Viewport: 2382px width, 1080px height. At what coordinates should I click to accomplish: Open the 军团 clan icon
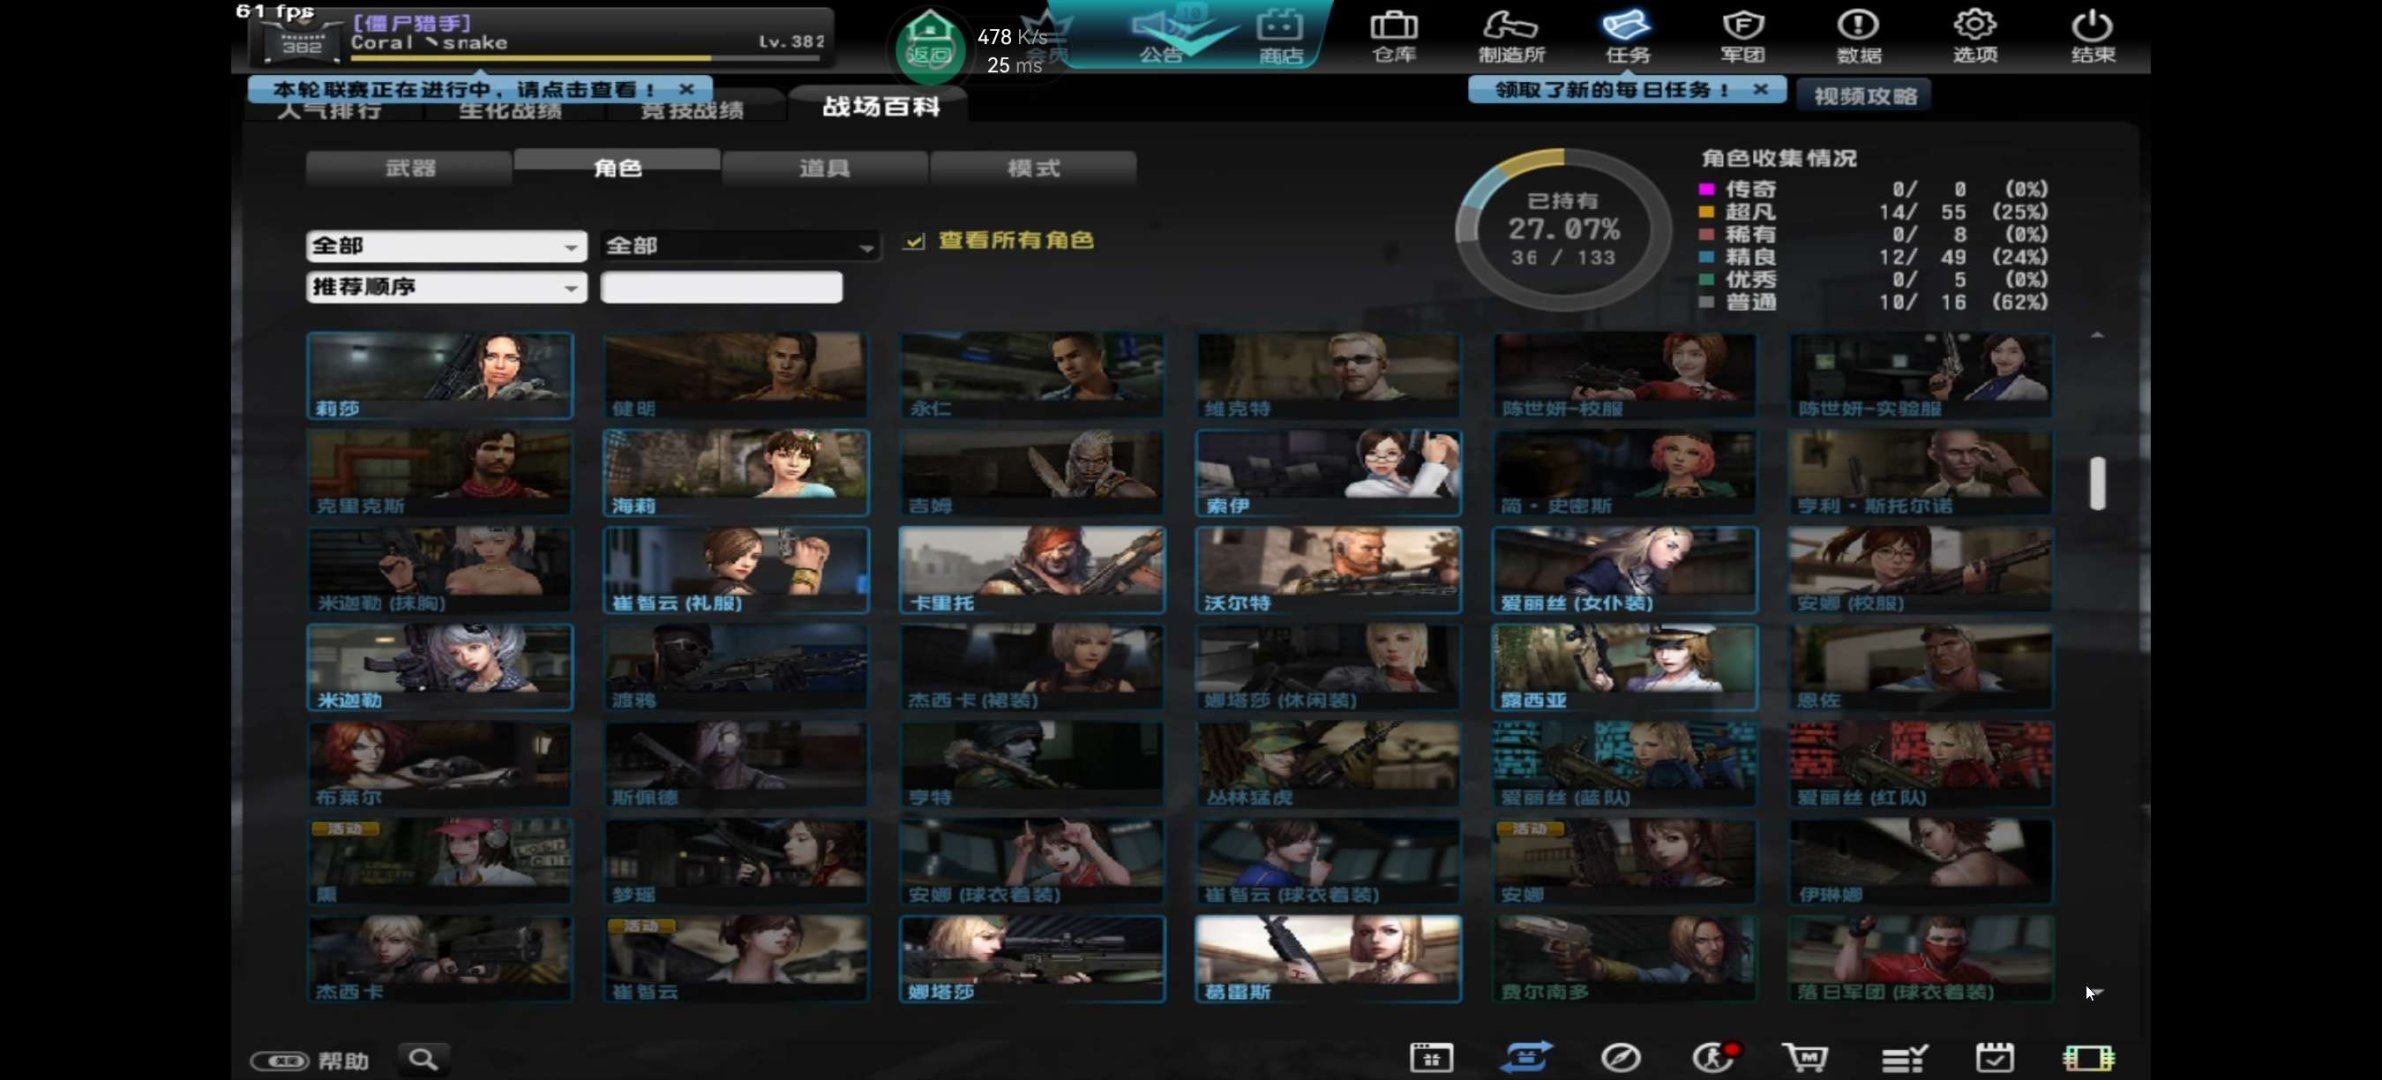tap(1742, 36)
